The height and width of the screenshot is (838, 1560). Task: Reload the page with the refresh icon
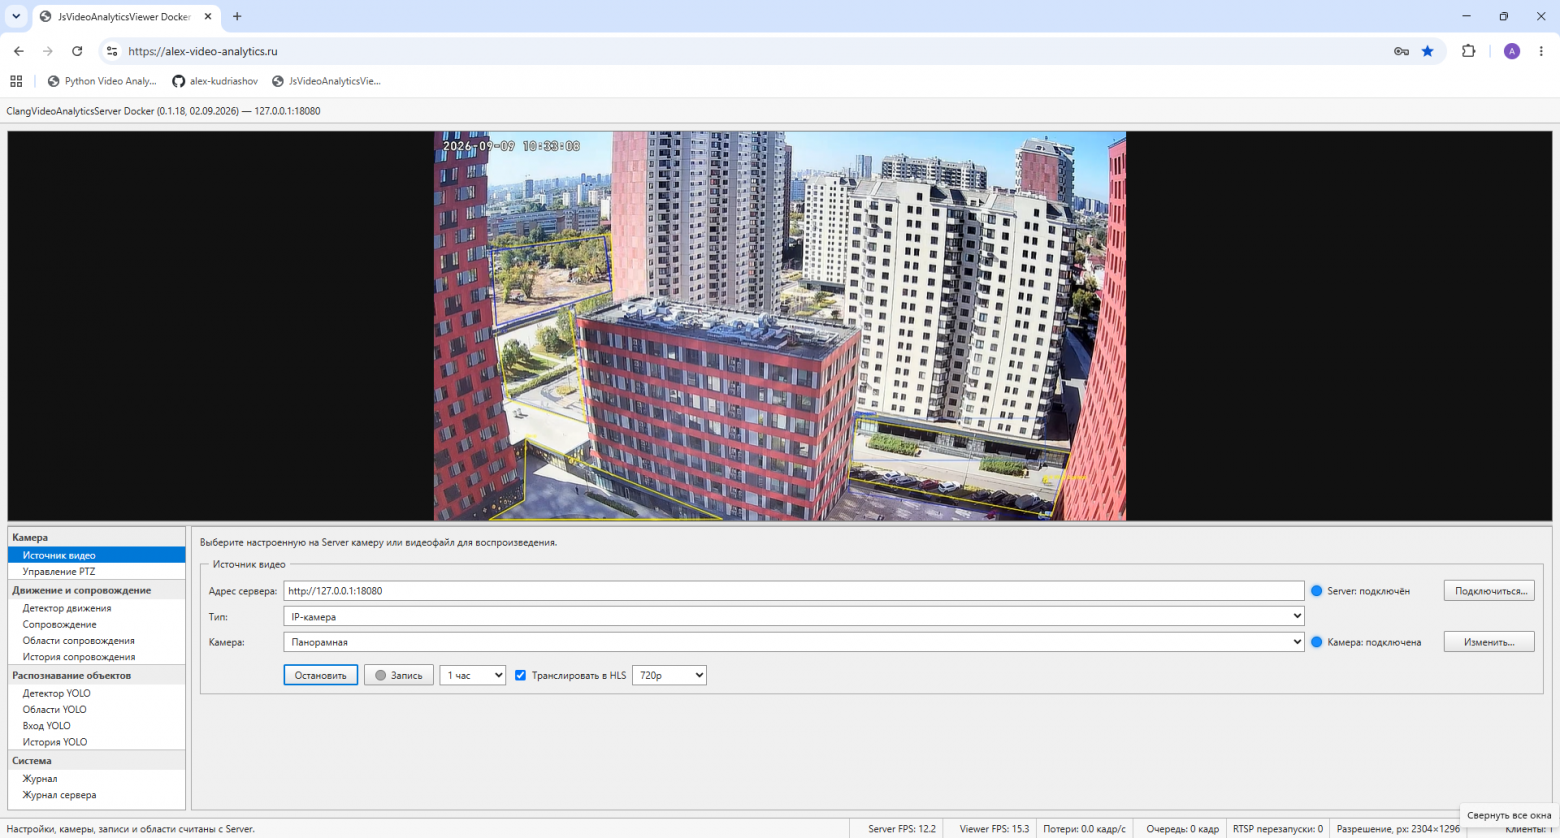[x=77, y=51]
